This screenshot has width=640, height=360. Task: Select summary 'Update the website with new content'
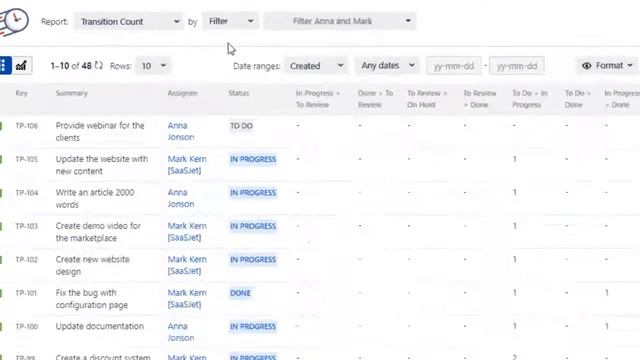102,165
